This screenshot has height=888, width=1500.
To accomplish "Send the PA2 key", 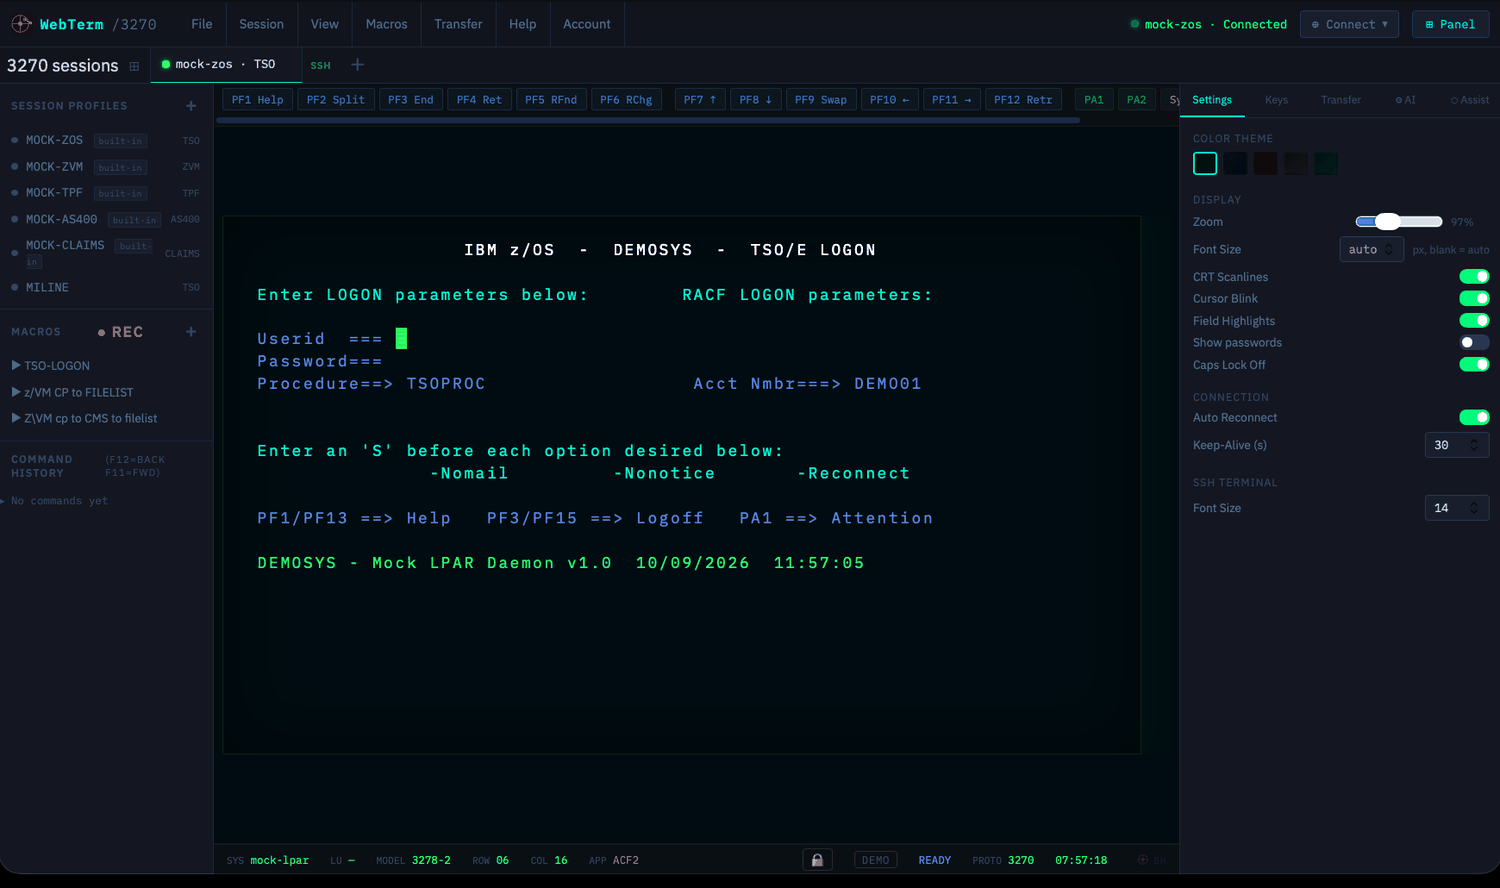I will click(x=1137, y=100).
